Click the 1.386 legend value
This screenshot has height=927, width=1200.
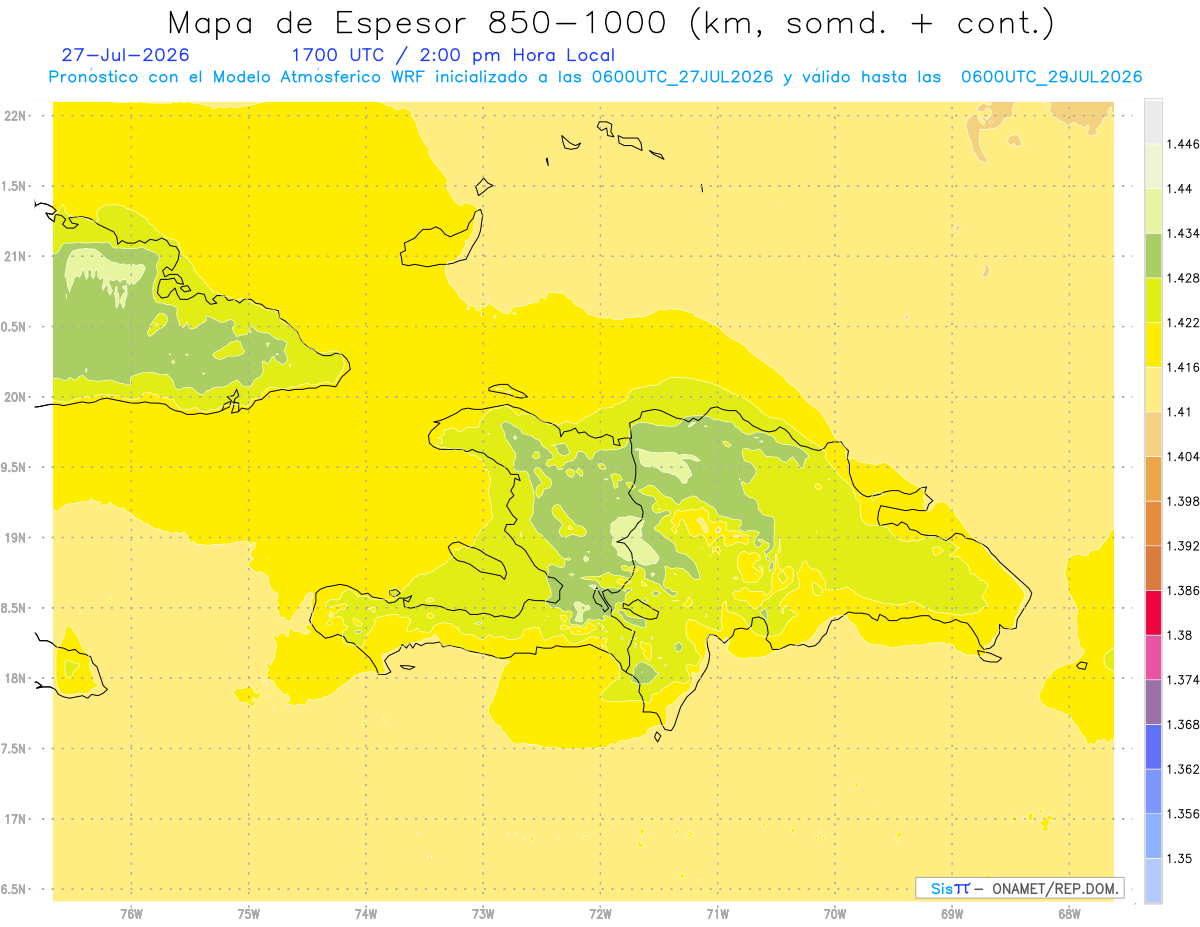coord(1182,591)
